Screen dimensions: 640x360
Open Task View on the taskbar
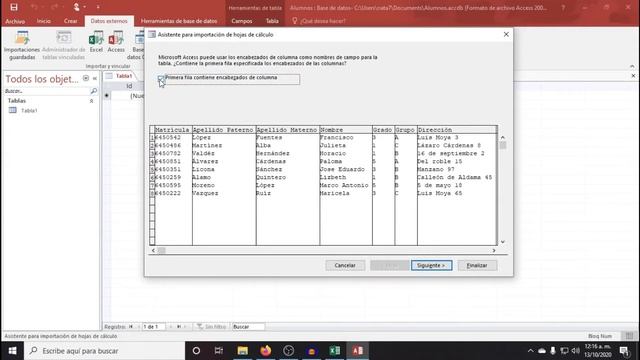(219, 351)
